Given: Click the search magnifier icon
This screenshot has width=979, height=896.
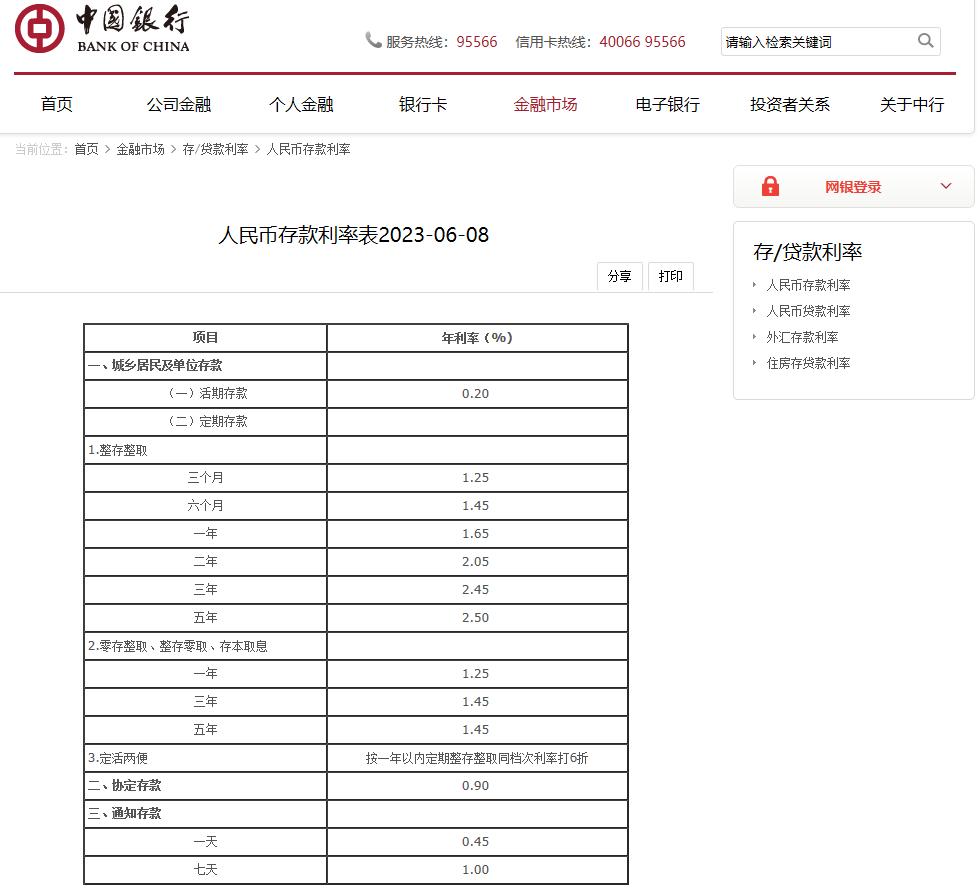Looking at the screenshot, I should click(x=925, y=41).
